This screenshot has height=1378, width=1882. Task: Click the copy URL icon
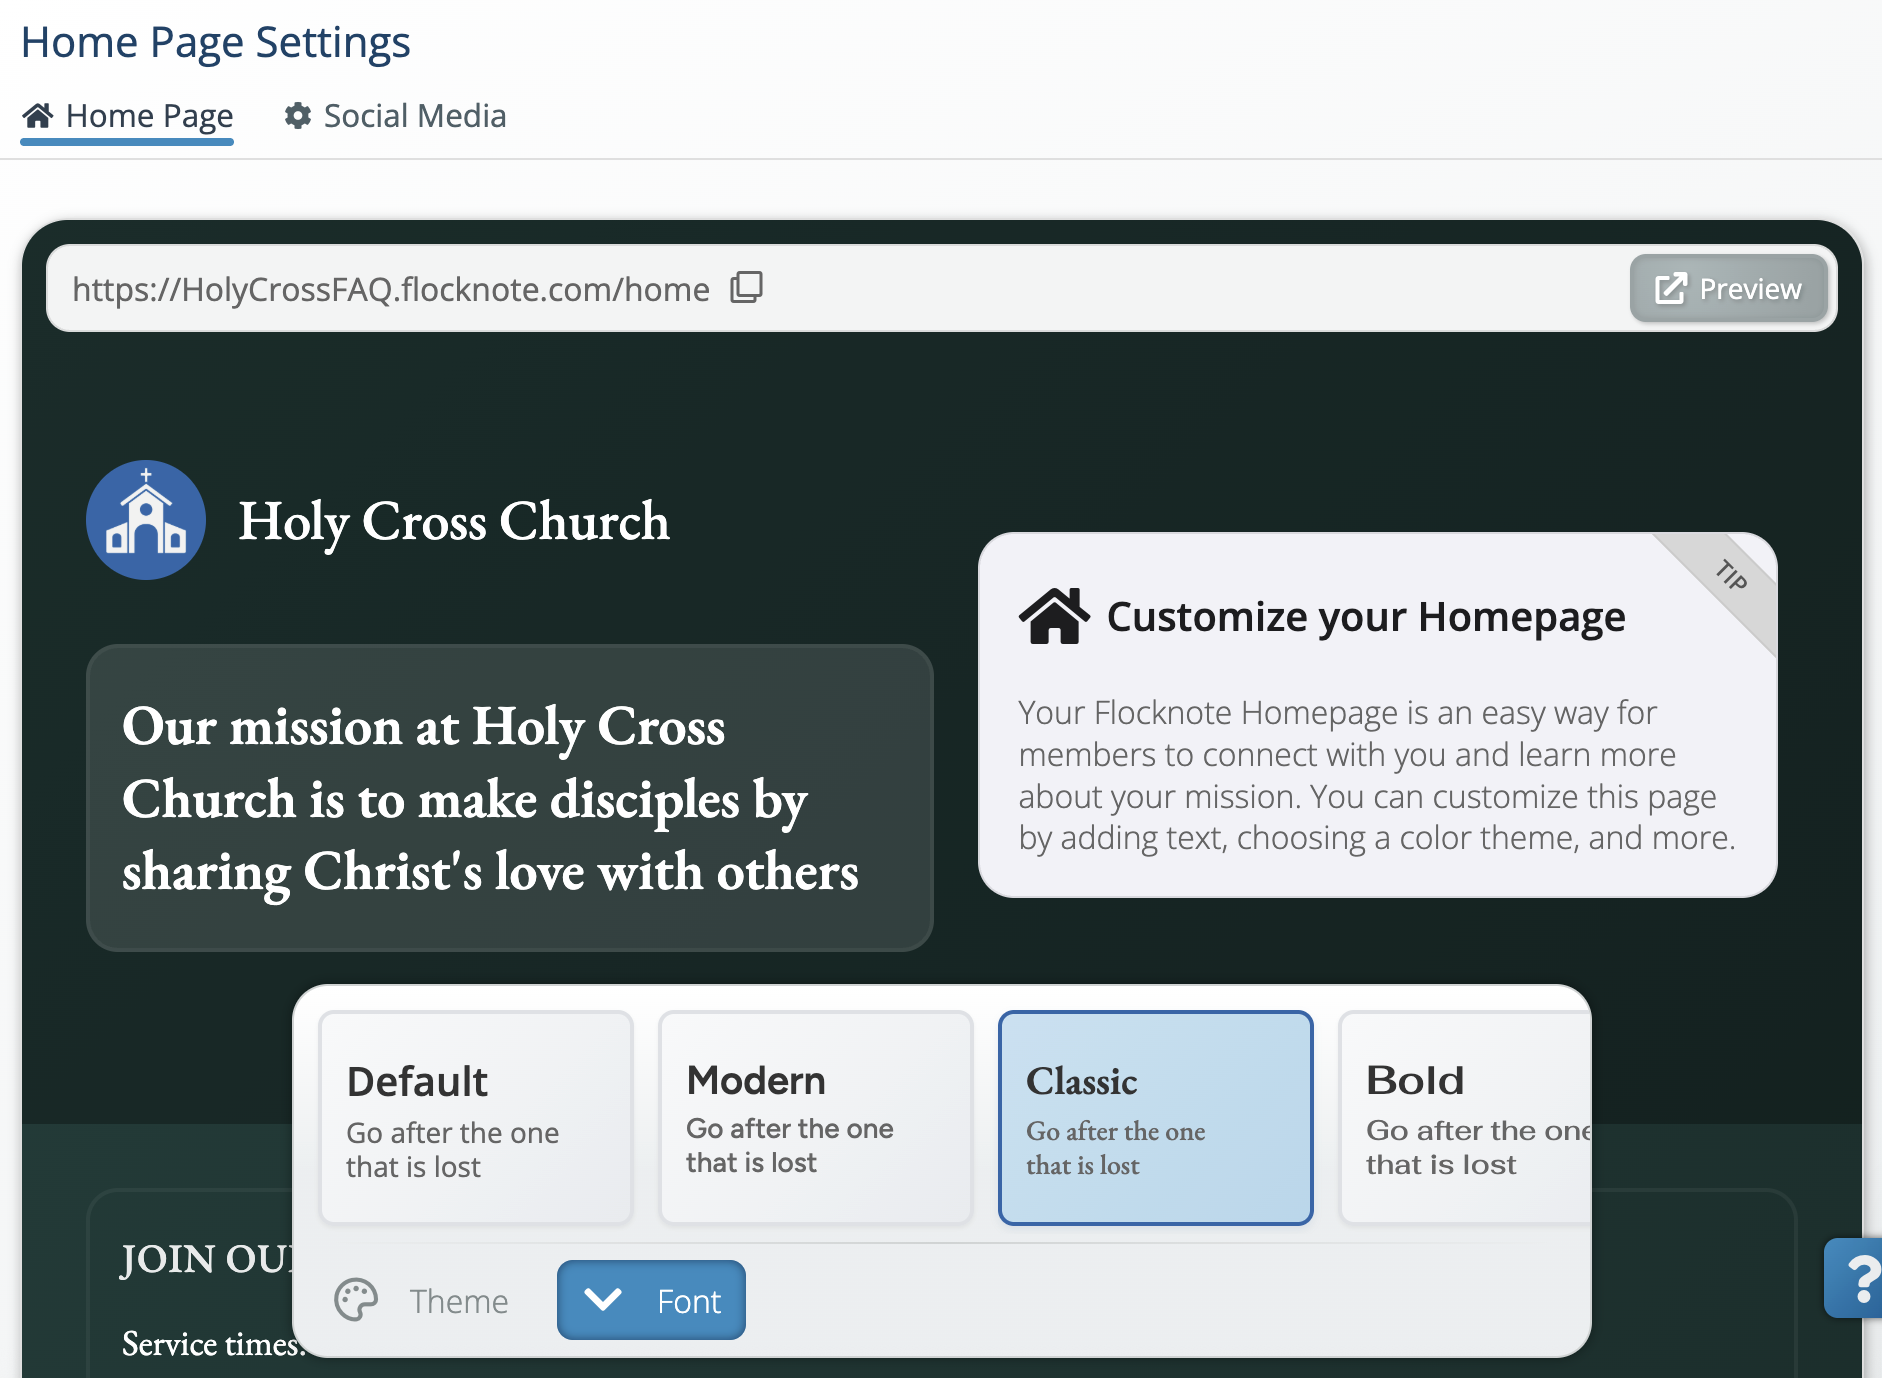tap(746, 288)
